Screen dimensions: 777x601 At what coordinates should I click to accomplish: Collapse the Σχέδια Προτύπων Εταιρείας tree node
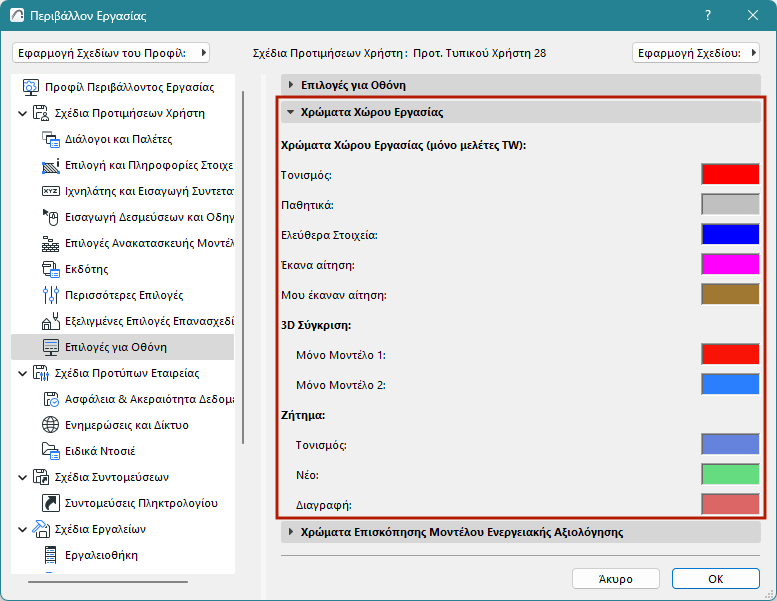[x=22, y=374]
